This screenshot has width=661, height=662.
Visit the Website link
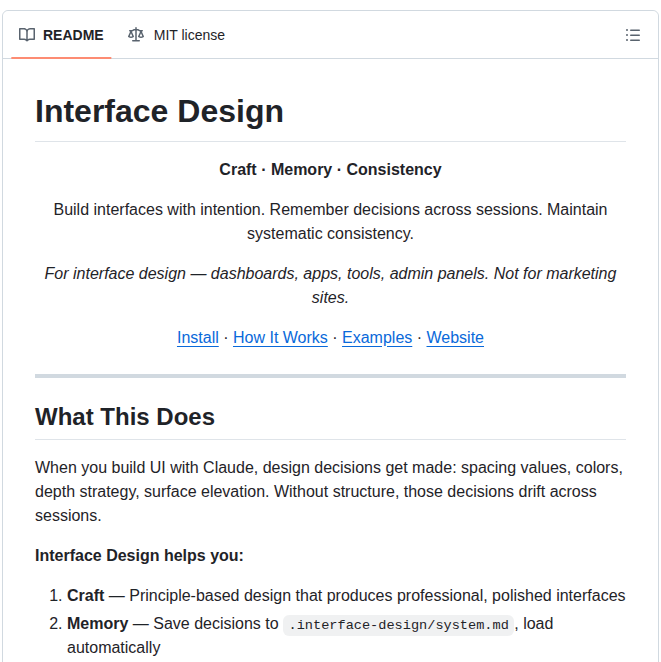(x=455, y=337)
